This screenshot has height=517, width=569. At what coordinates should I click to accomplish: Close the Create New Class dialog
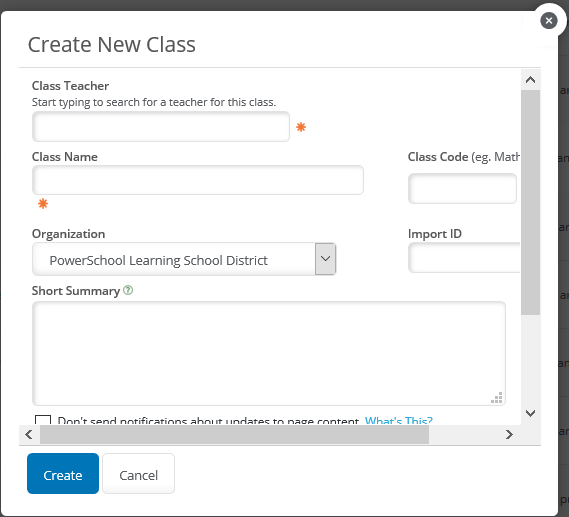549,21
